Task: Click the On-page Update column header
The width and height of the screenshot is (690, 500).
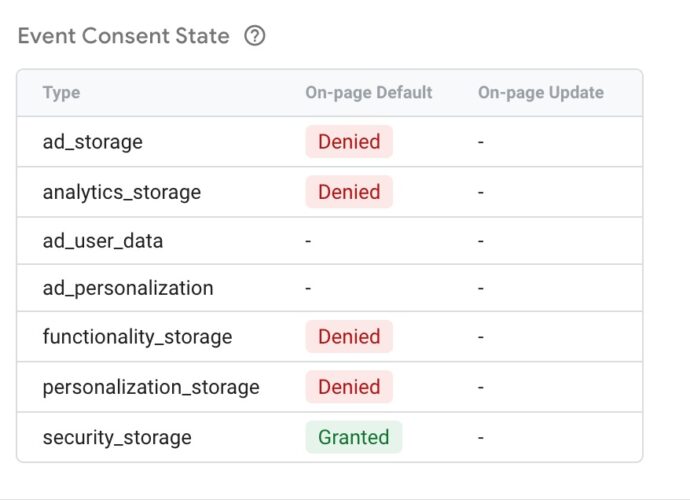Action: click(x=541, y=93)
